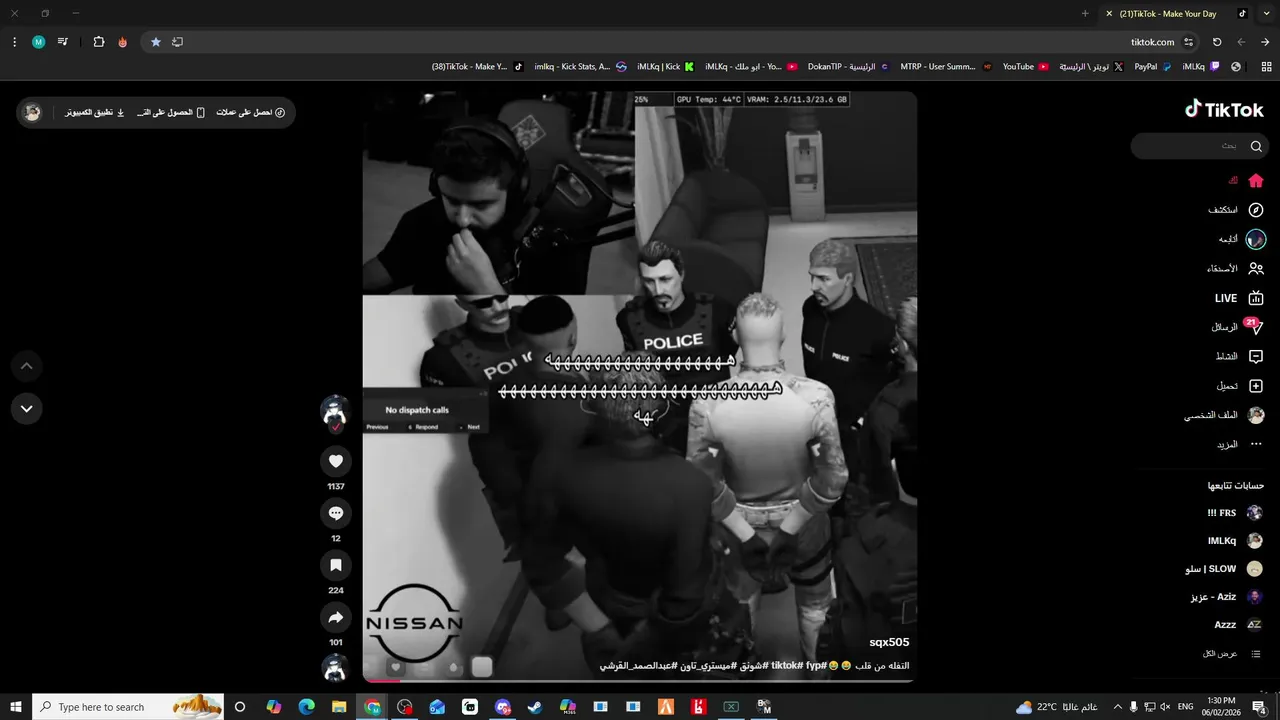Go to previous video with up chevron
Viewport: 1280px width, 720px height.
tap(27, 366)
